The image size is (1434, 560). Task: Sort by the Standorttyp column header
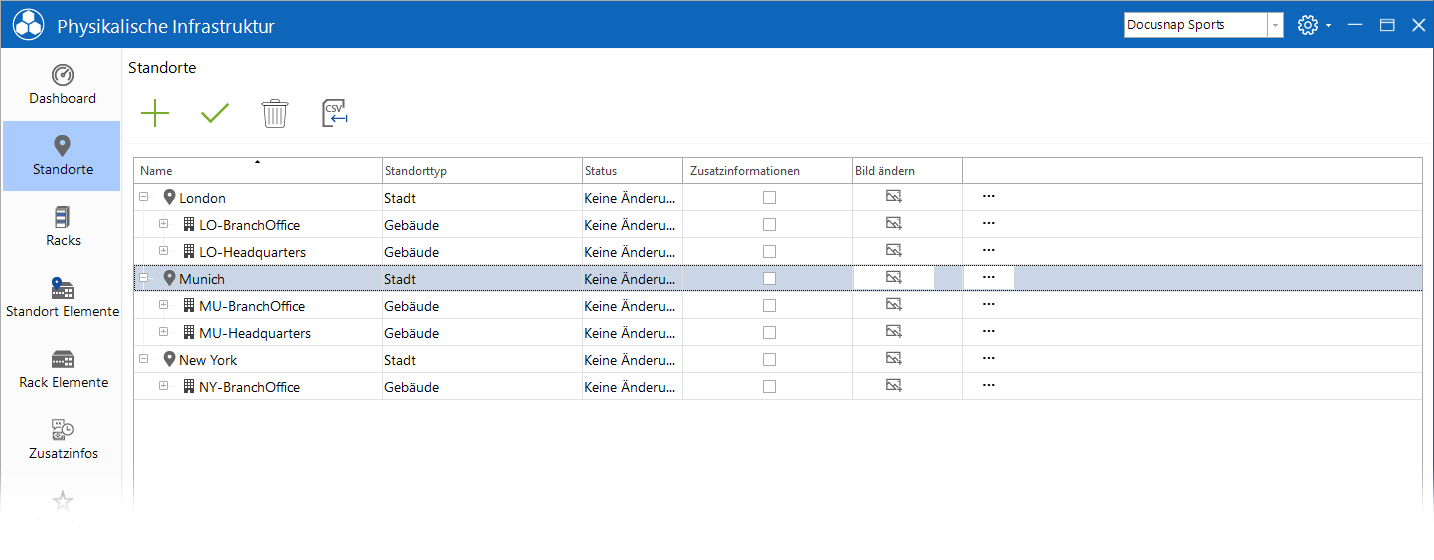click(x=482, y=171)
